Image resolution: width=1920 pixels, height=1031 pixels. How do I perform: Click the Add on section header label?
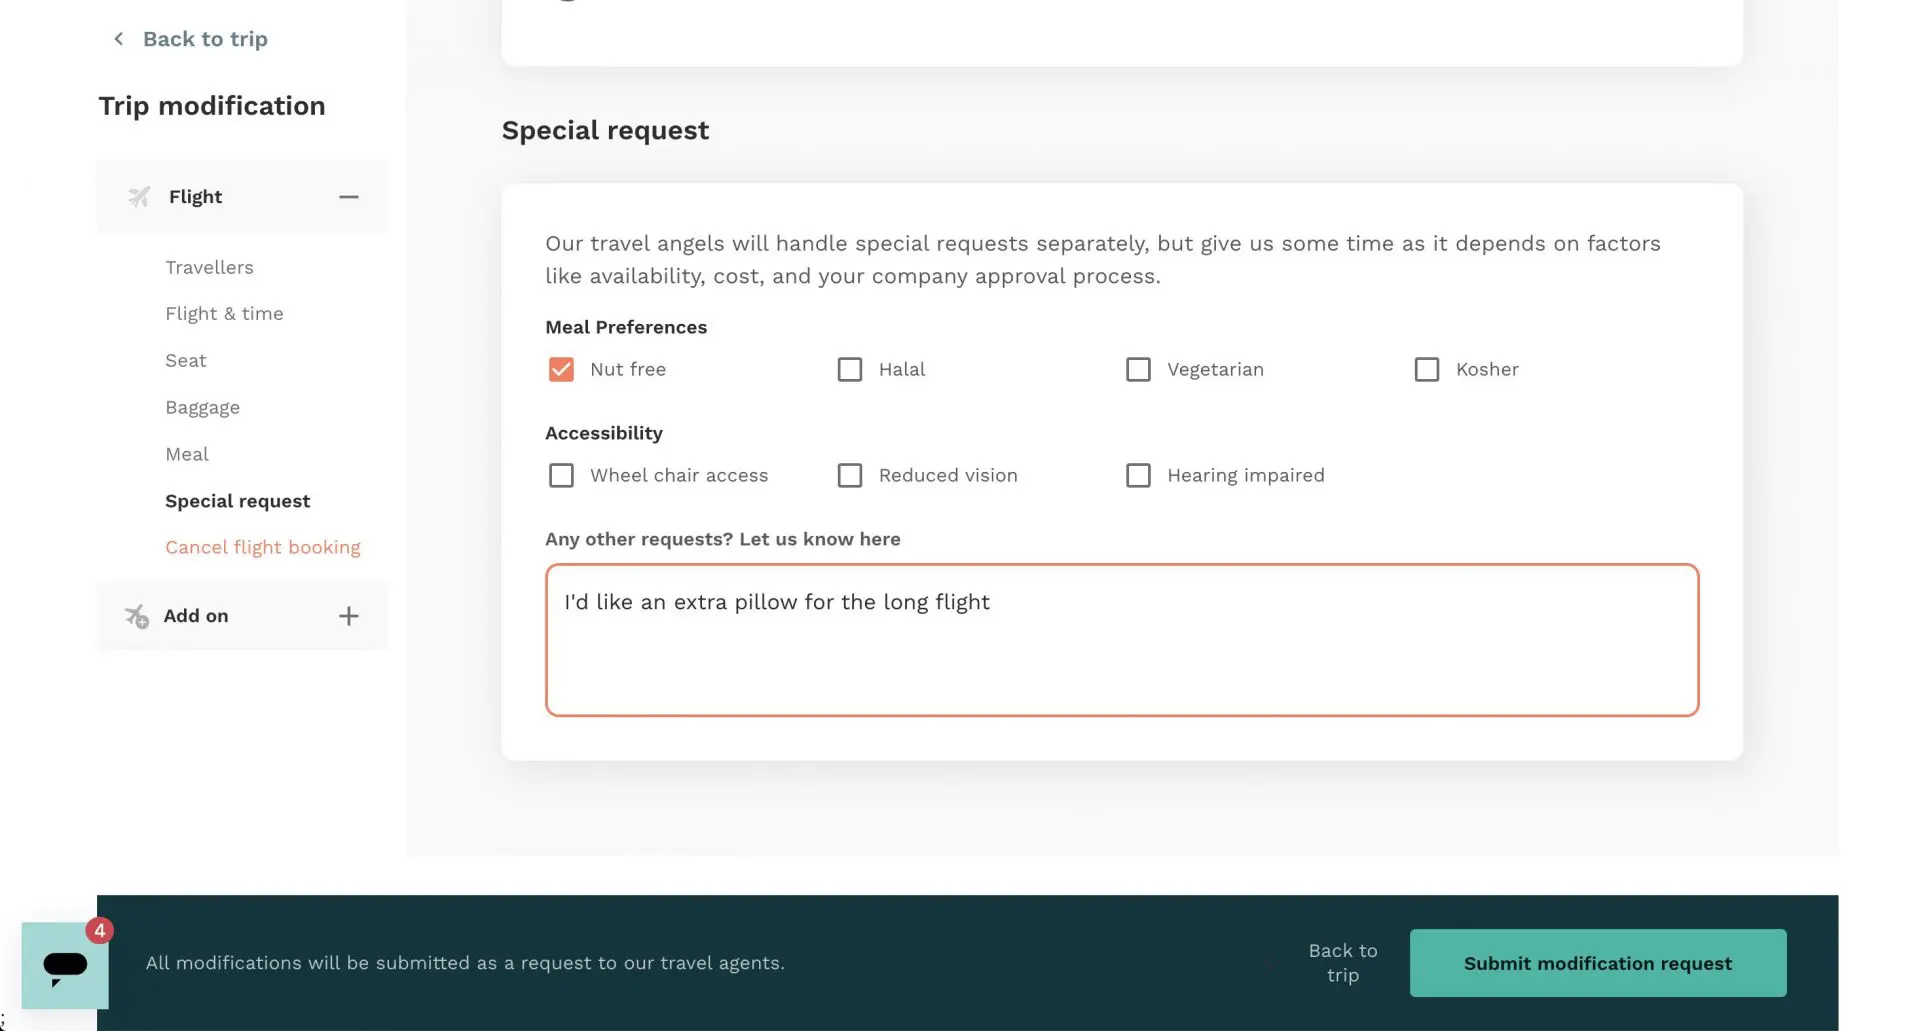(196, 616)
